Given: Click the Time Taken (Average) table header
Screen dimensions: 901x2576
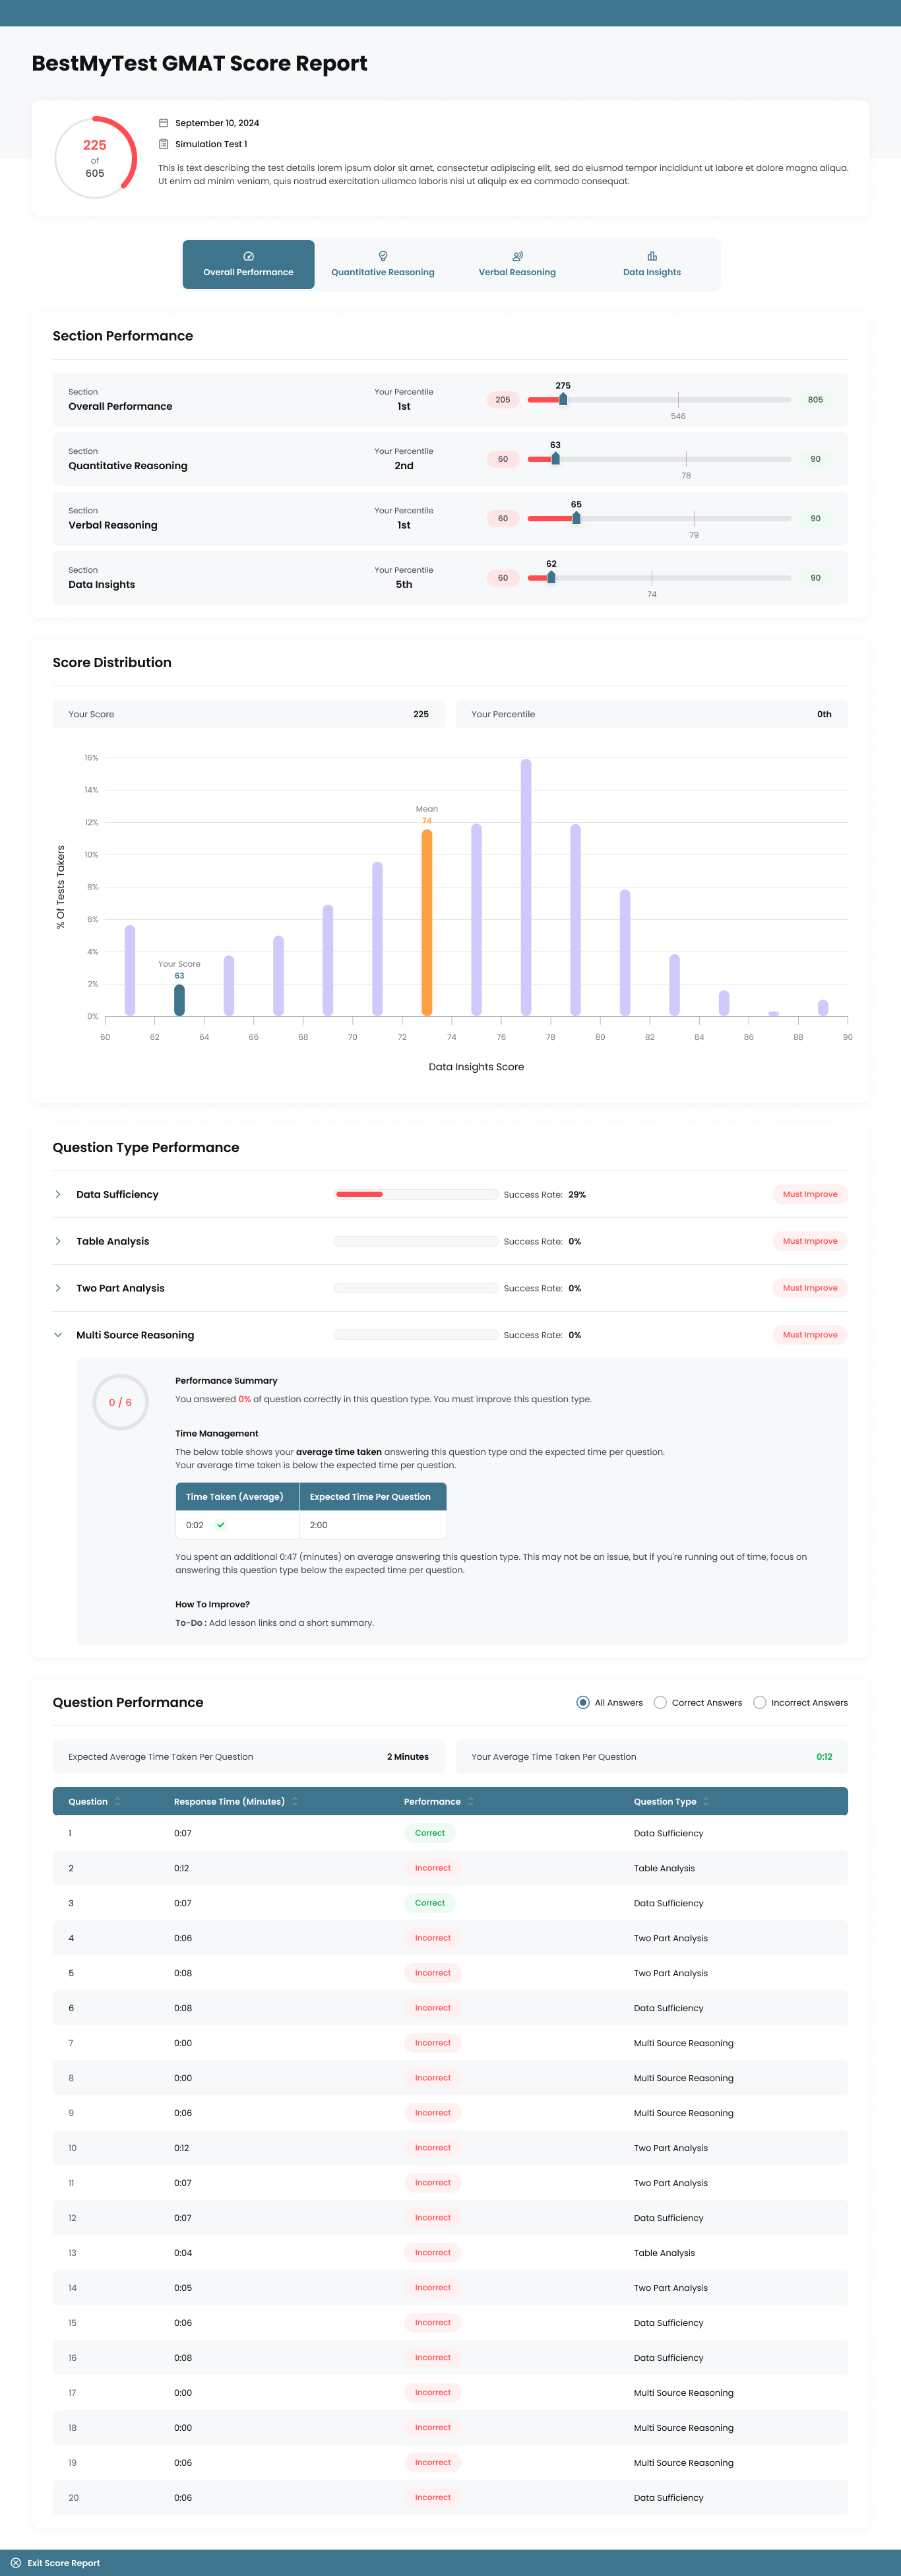Looking at the screenshot, I should pos(237,1496).
